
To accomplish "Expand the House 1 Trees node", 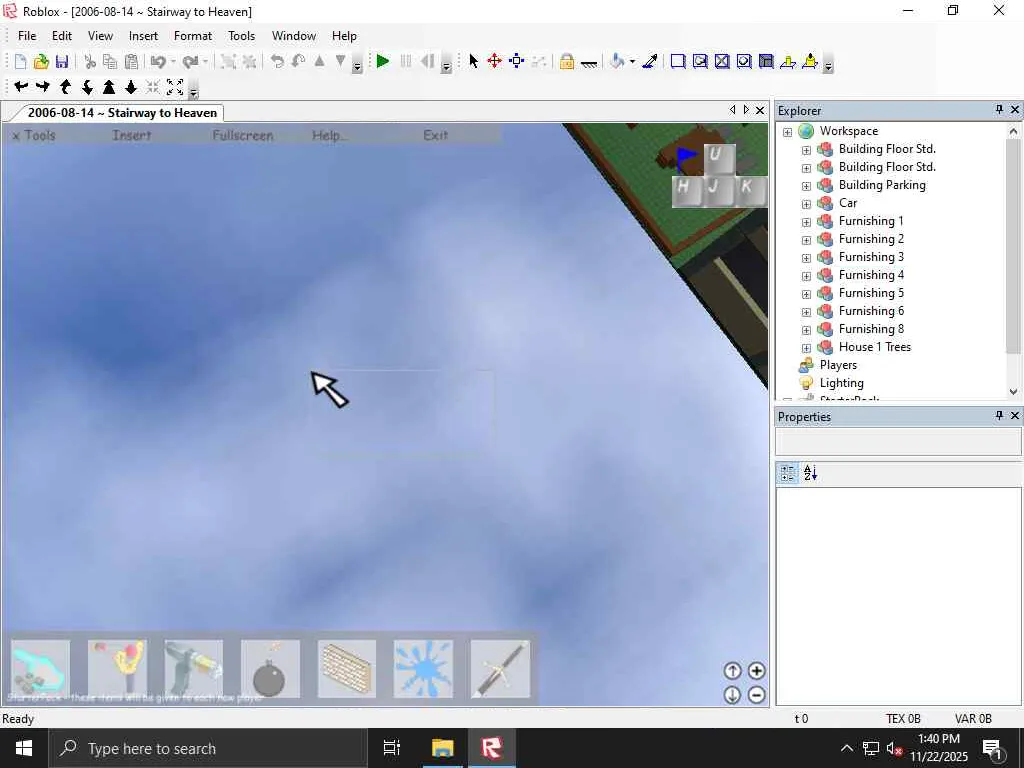I will pos(807,348).
